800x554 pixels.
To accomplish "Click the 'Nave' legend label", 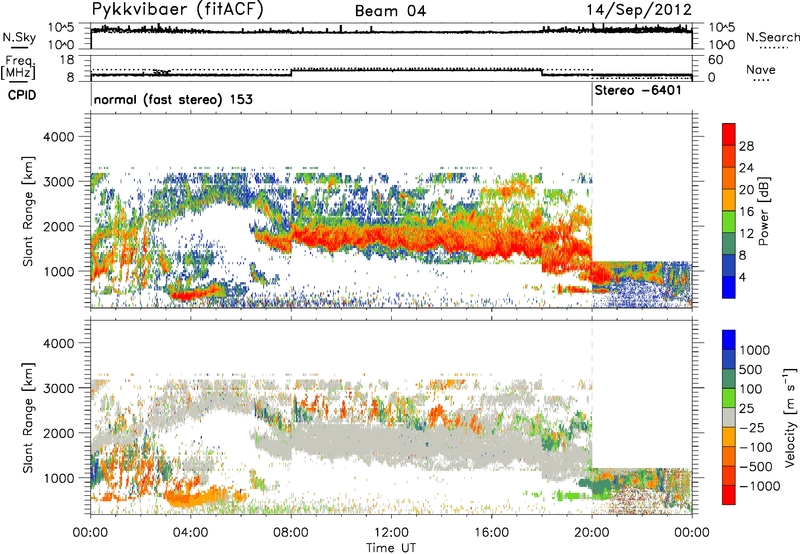I will tap(761, 70).
